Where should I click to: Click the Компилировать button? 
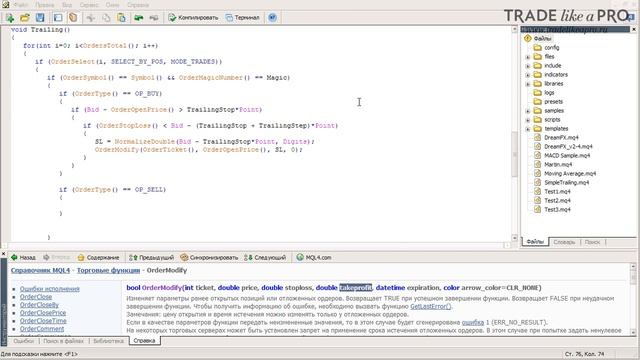coord(193,18)
